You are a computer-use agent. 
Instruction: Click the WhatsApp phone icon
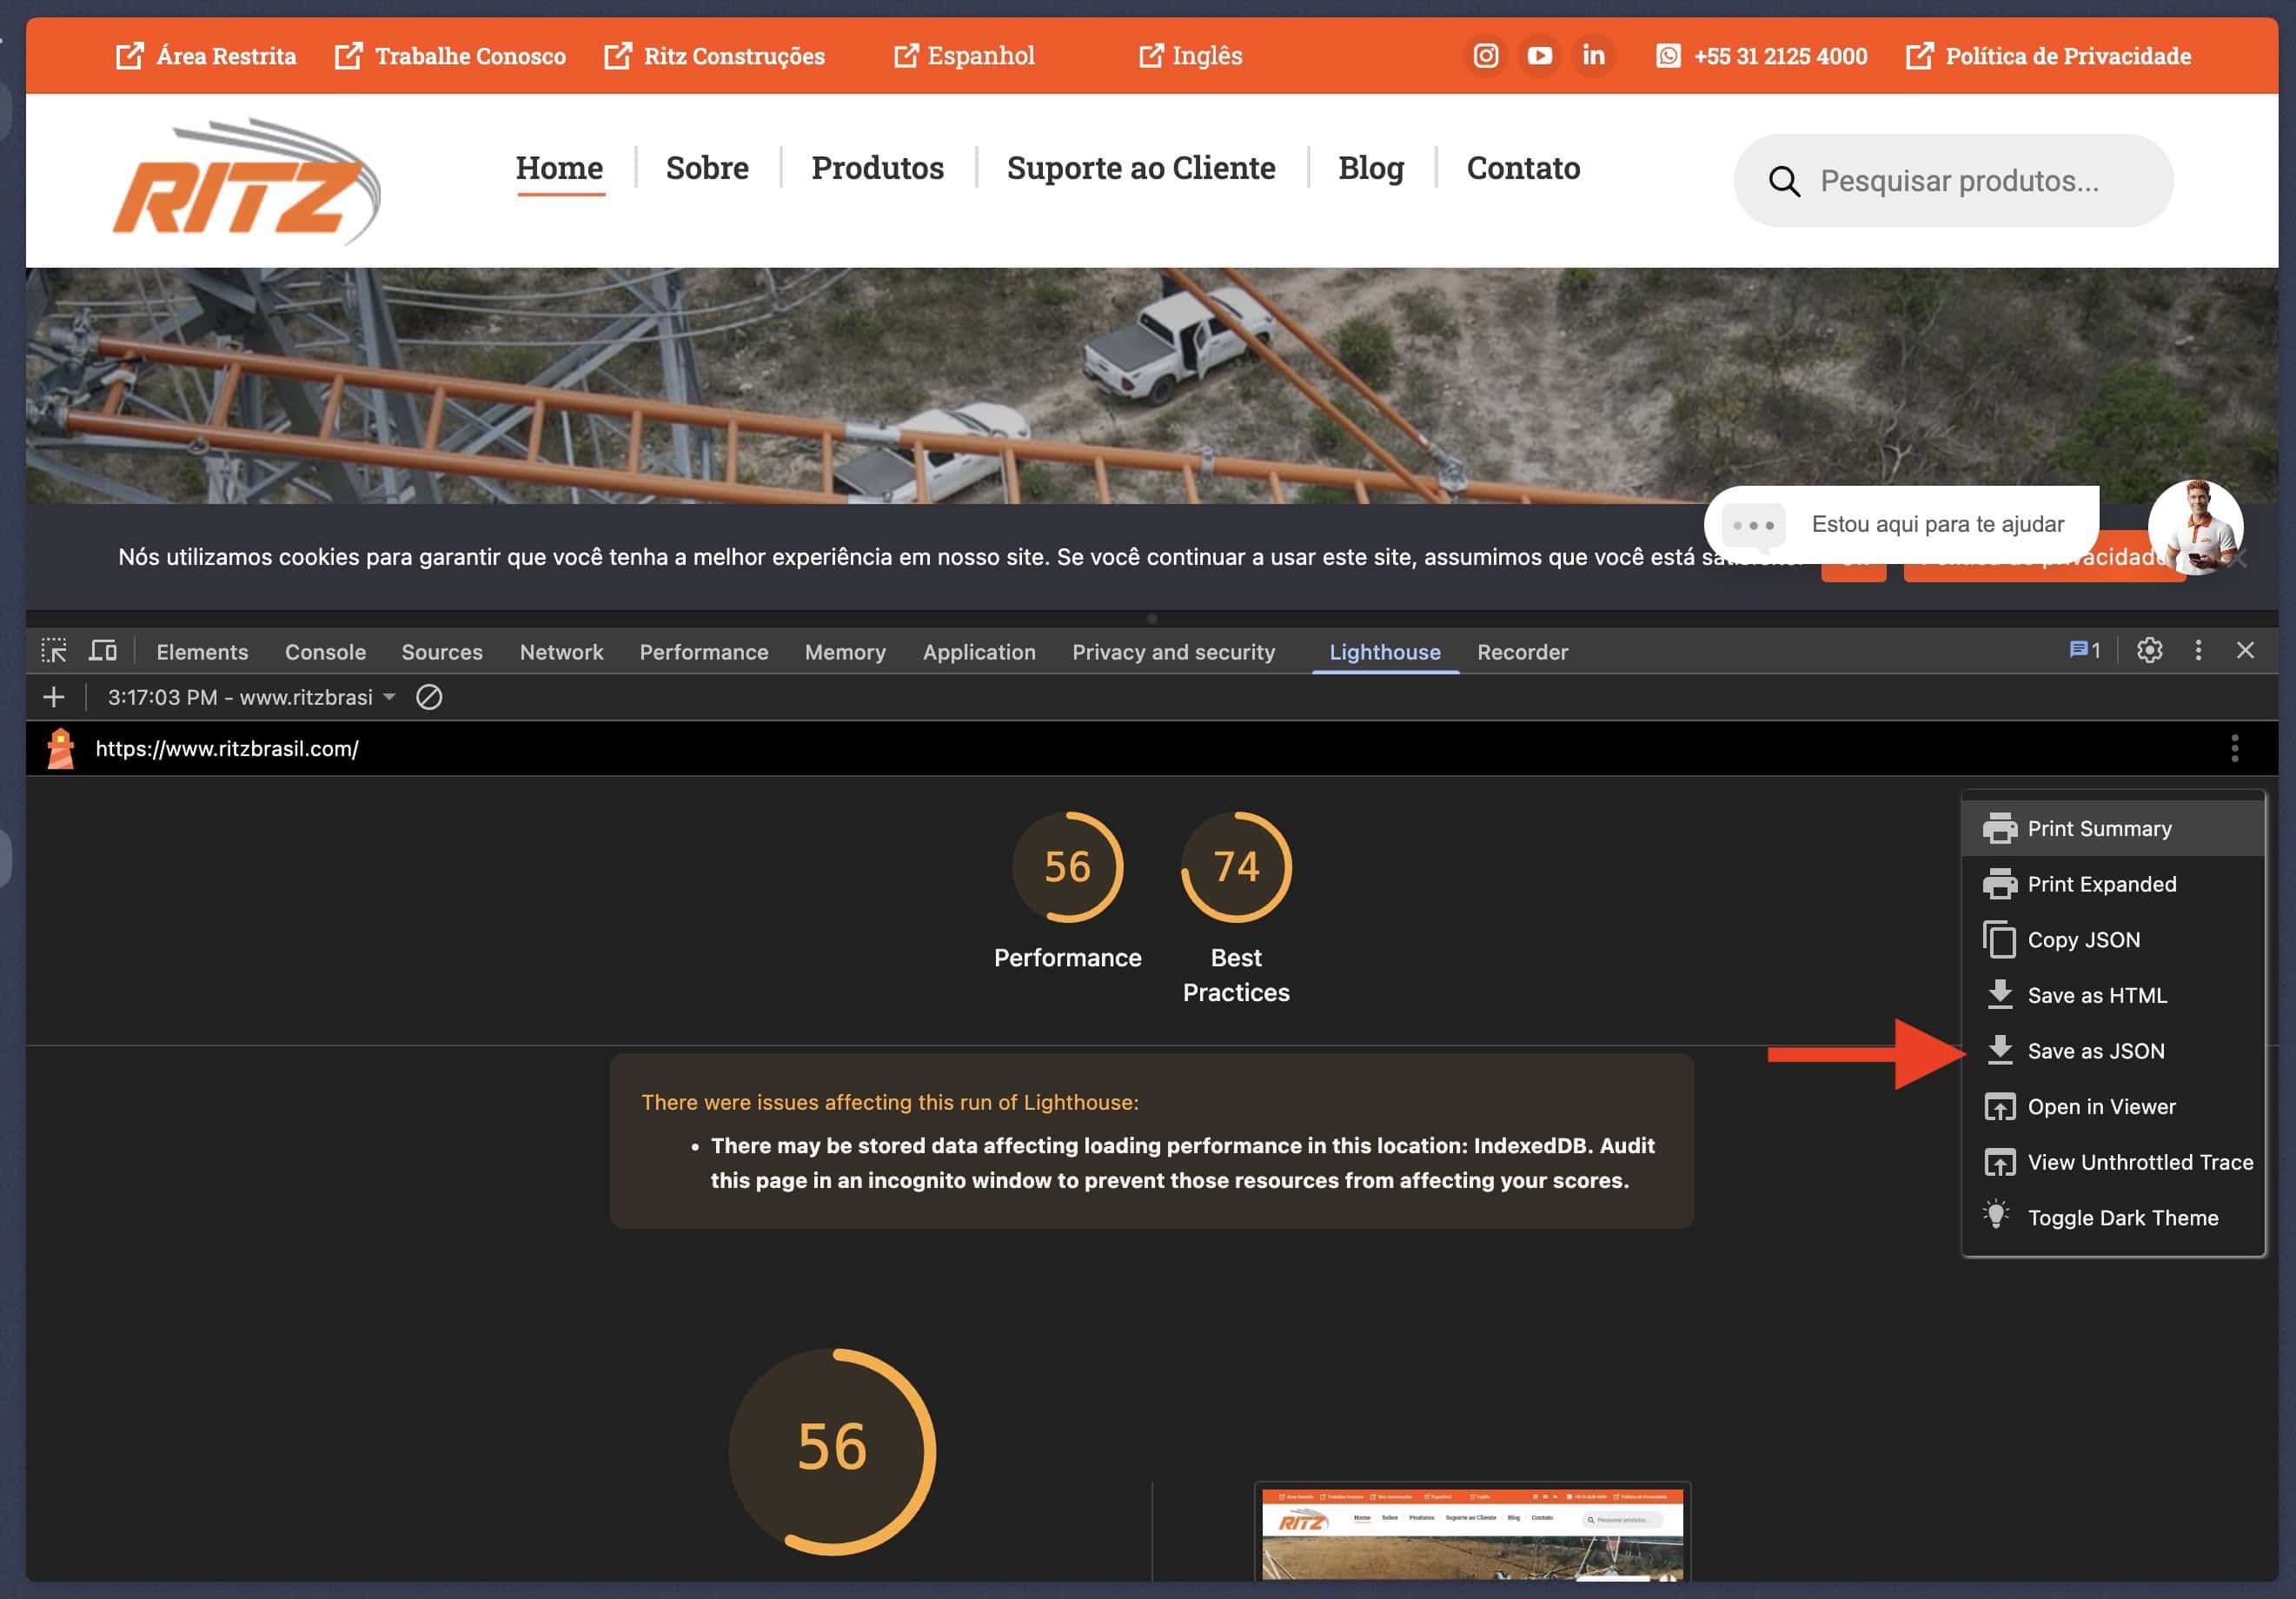[x=1668, y=56]
